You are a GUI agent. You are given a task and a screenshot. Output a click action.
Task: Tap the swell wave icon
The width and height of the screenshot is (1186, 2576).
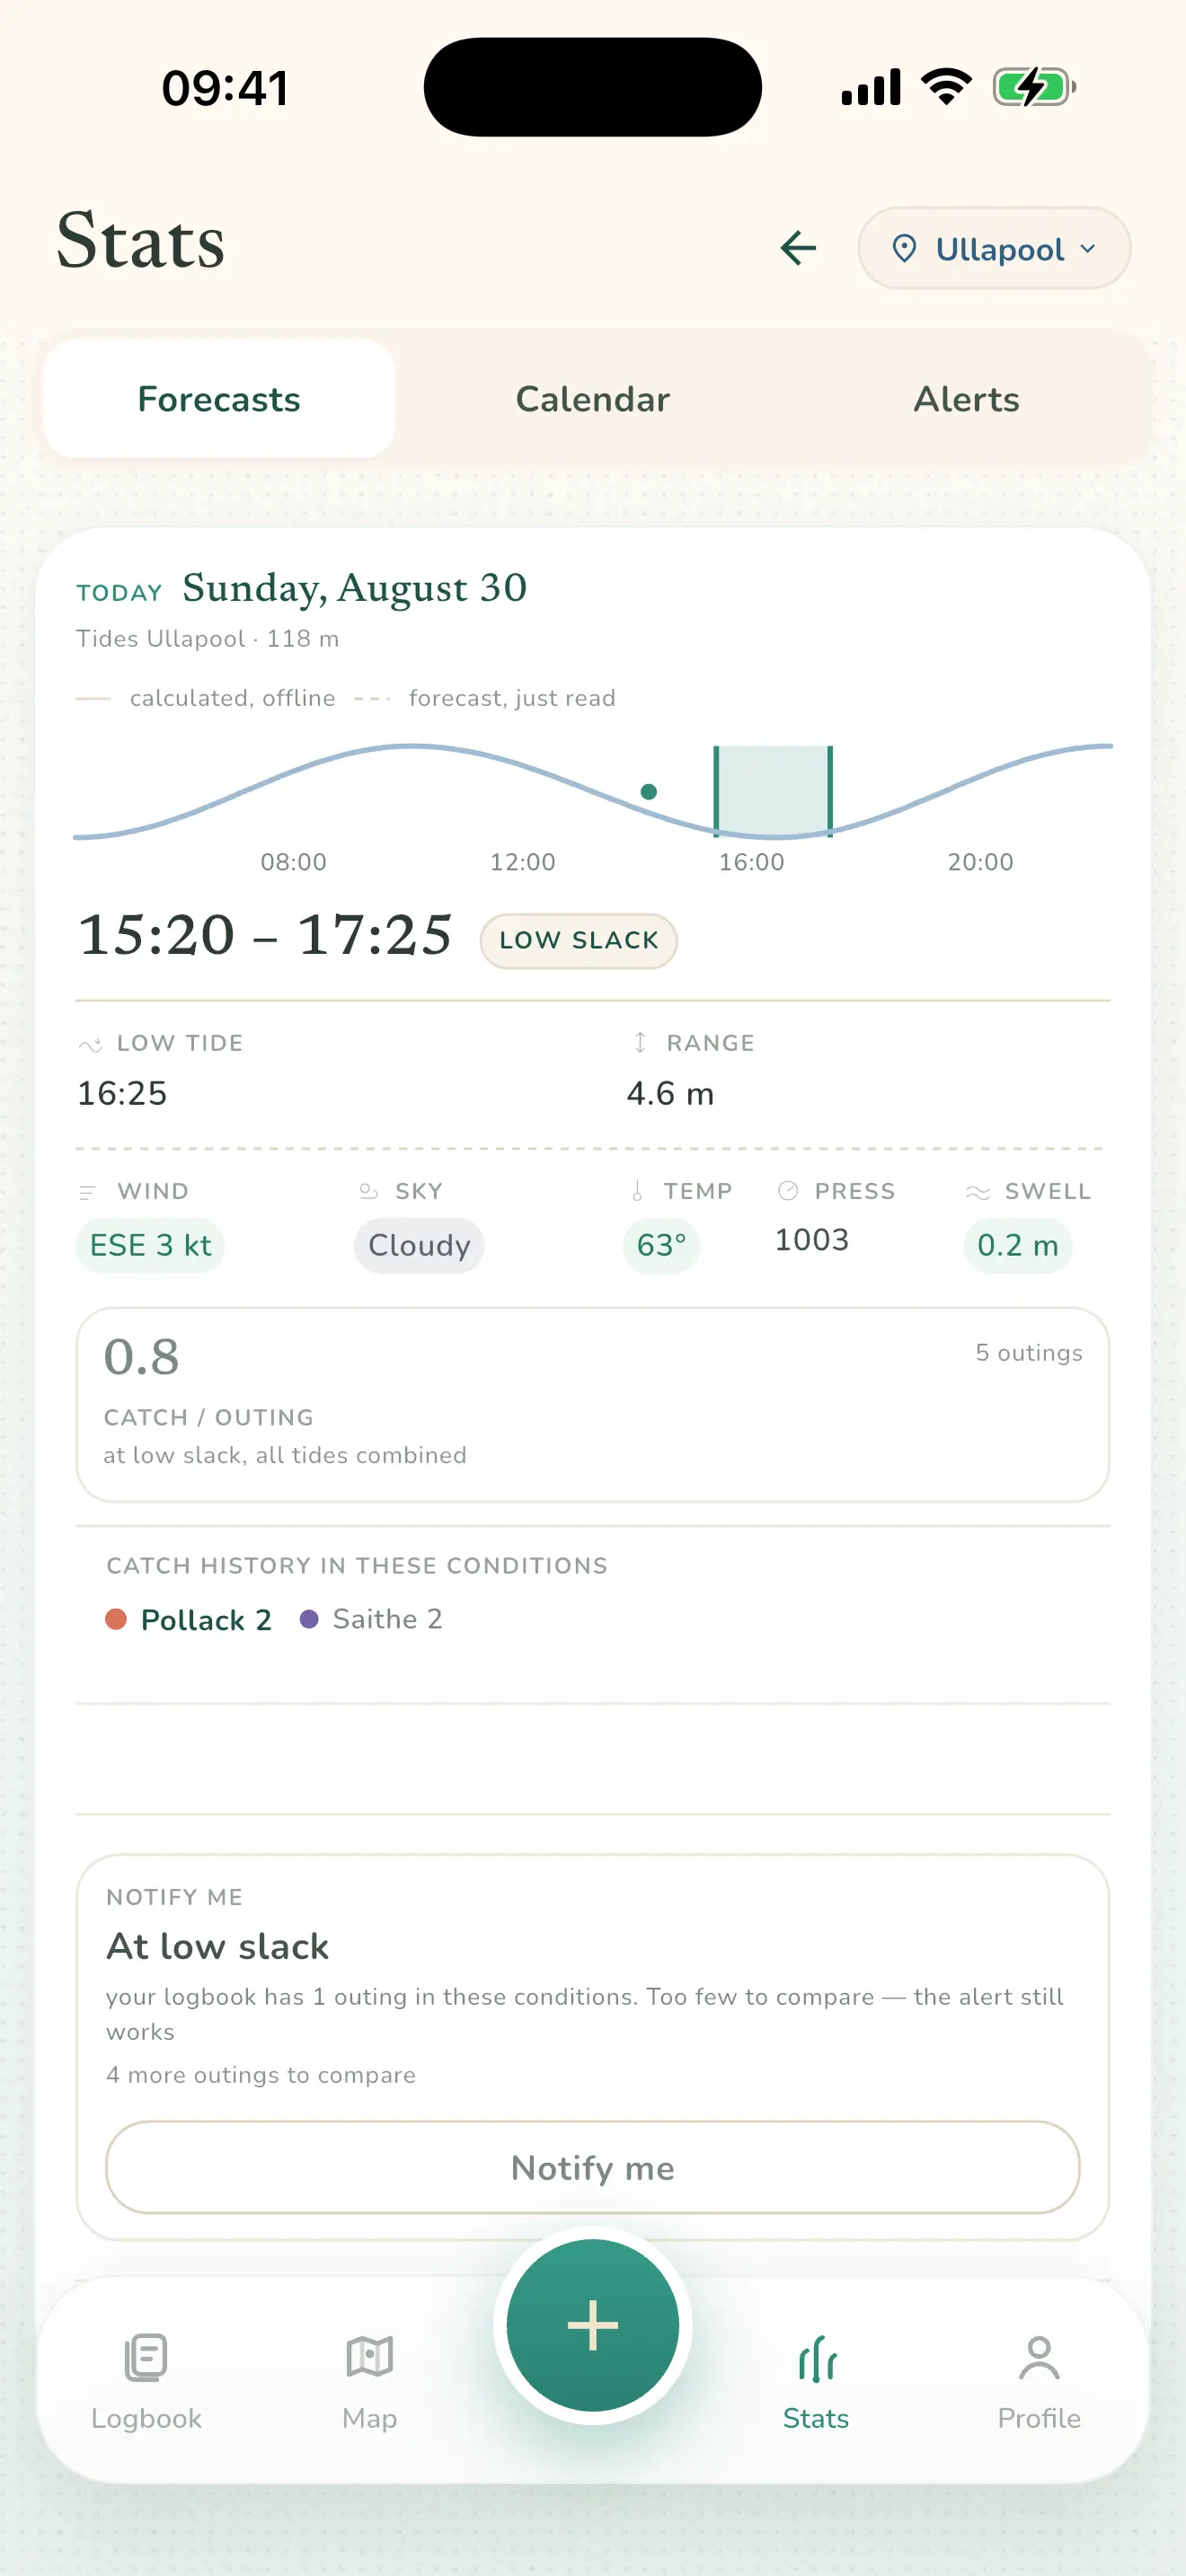click(x=978, y=1192)
